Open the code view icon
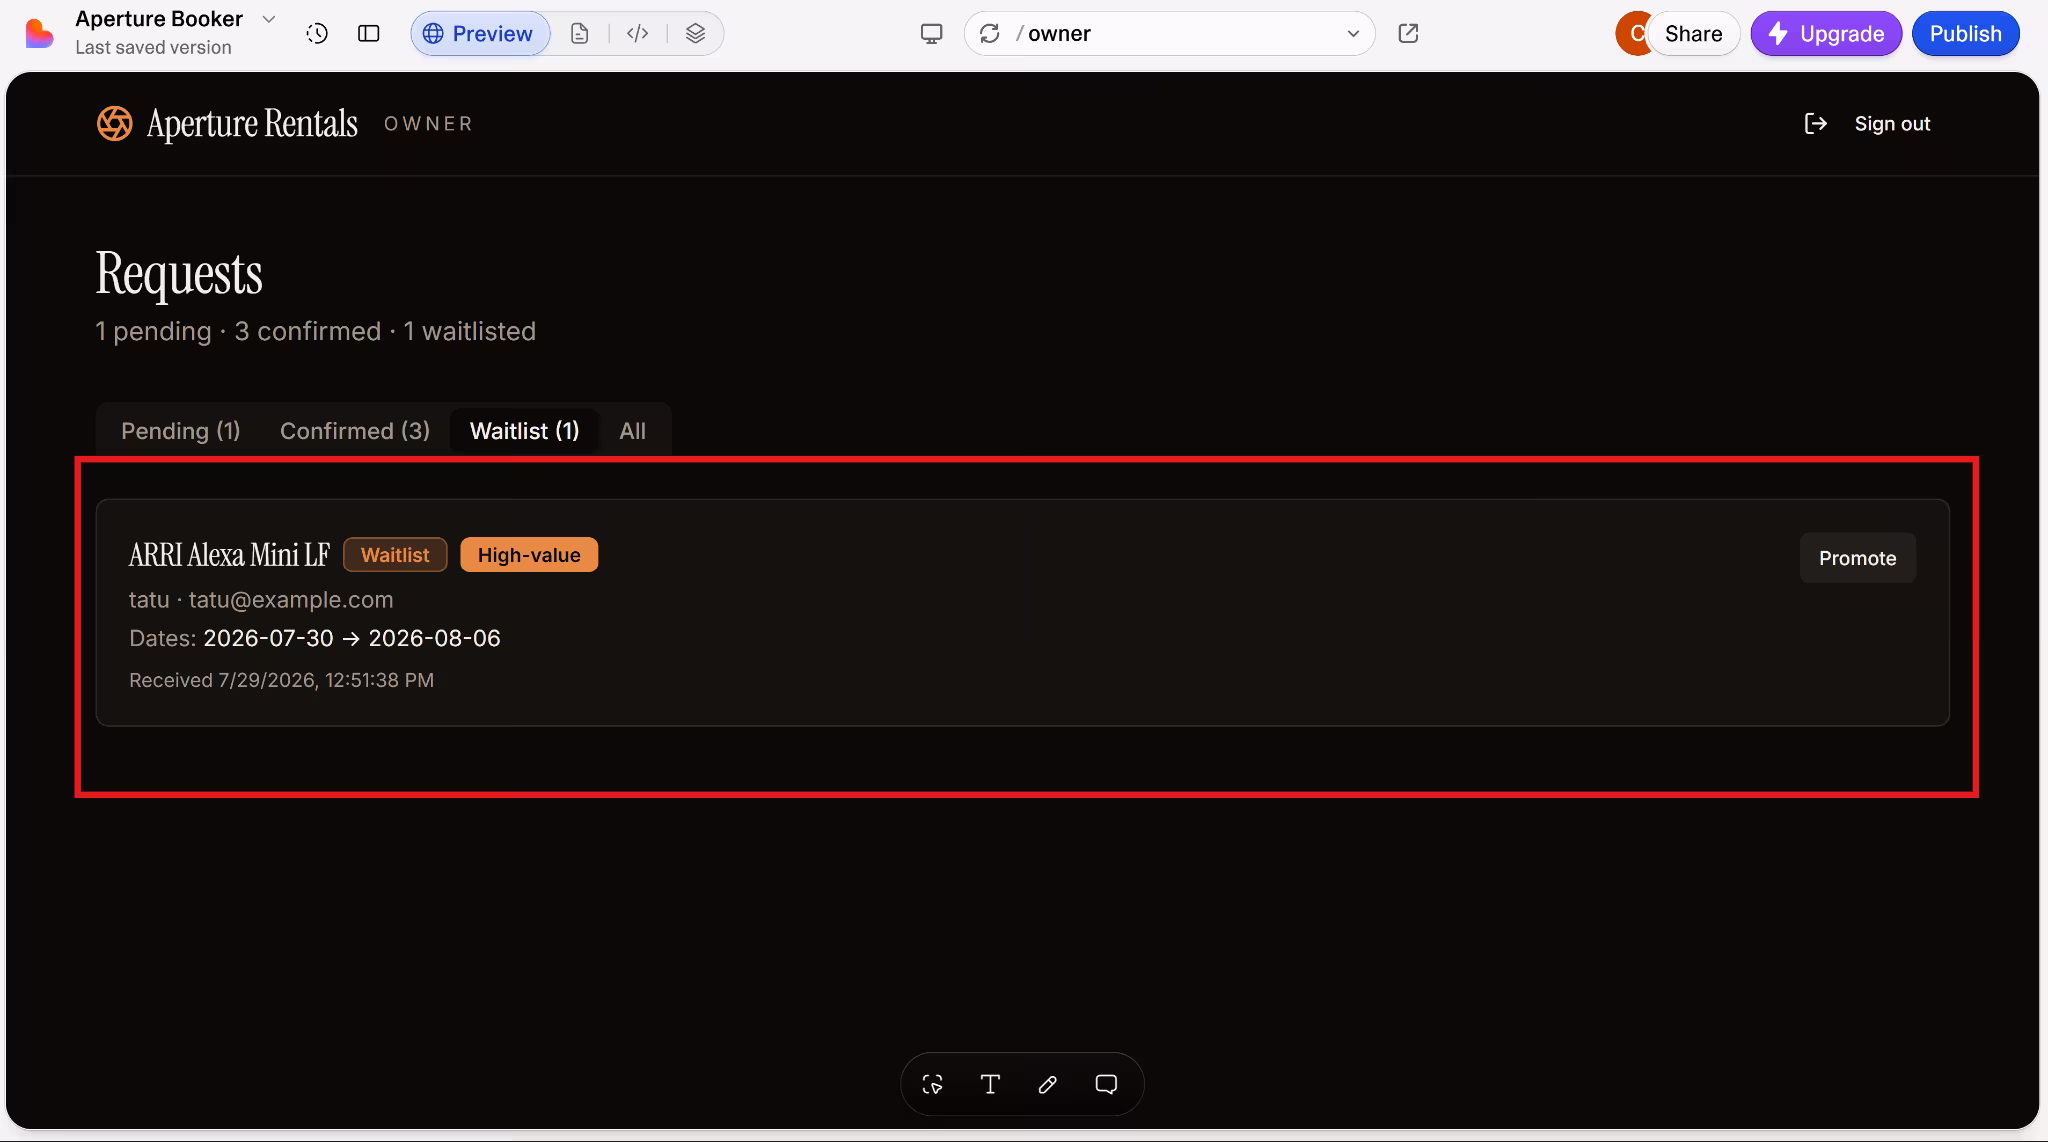The height and width of the screenshot is (1142, 2048). point(638,34)
